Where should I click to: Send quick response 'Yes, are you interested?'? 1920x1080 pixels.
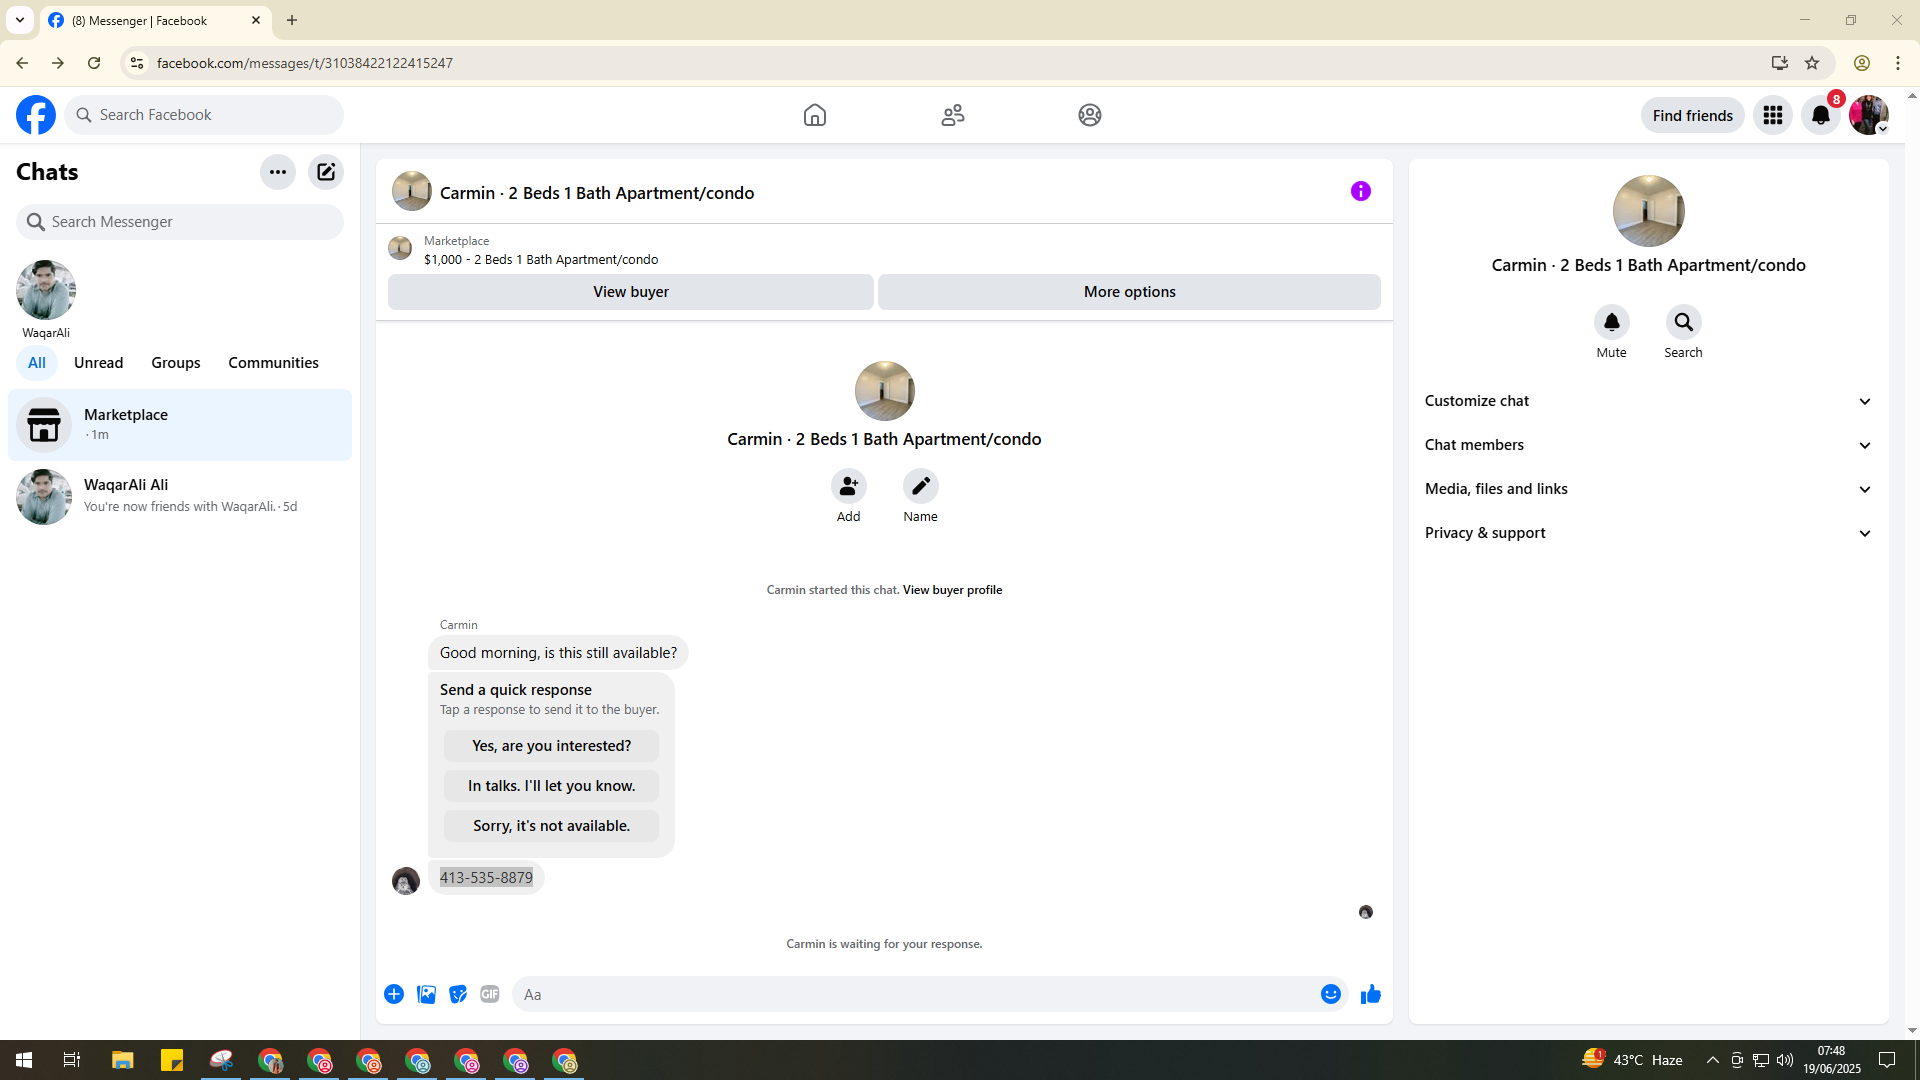coord(552,746)
